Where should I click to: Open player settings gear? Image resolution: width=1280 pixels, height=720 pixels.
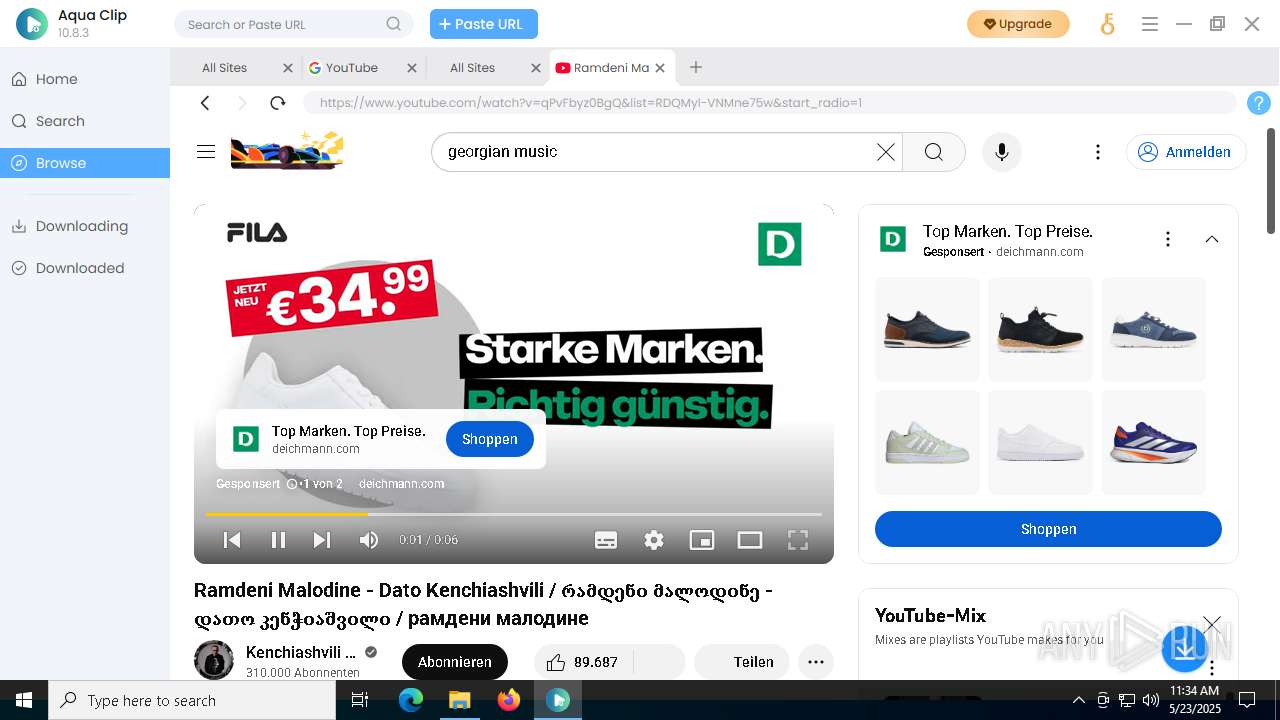(x=654, y=540)
